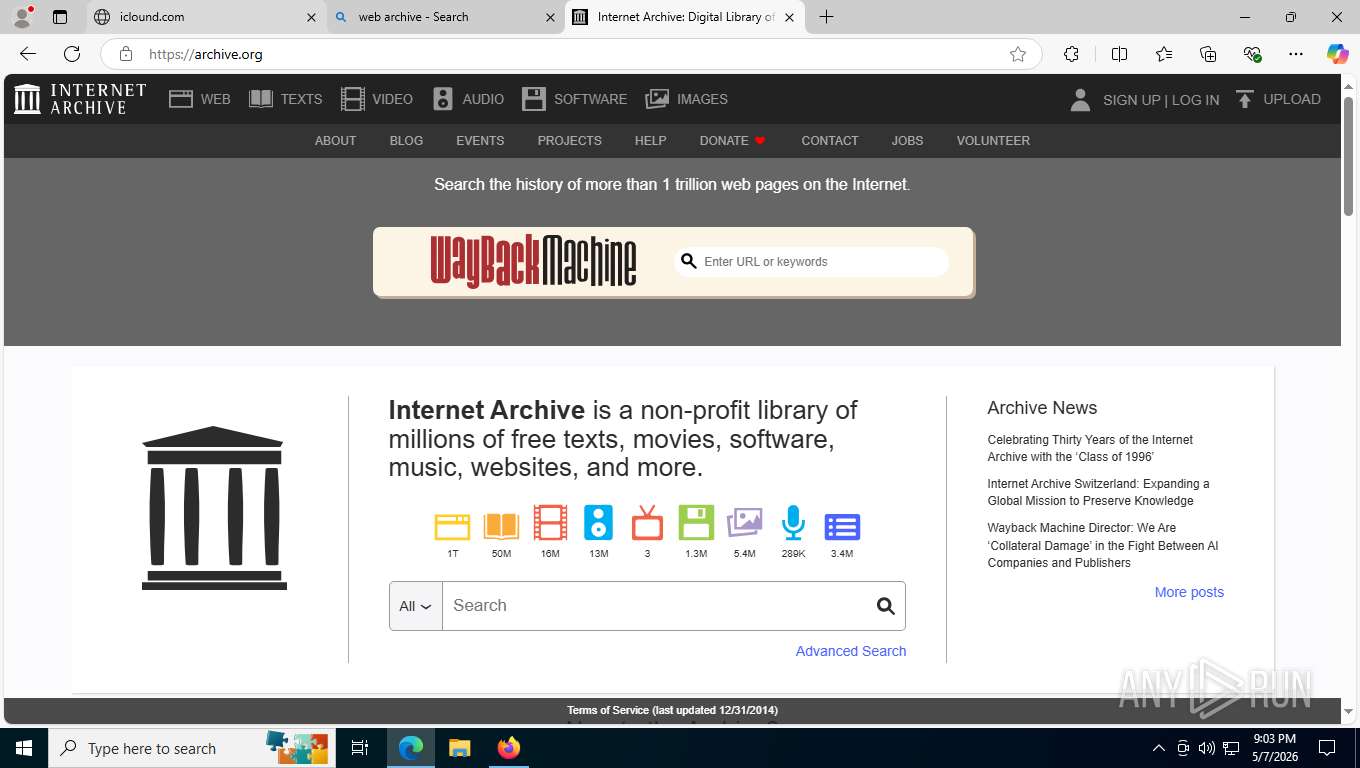Click the browser Refresh icon
Screen dimensions: 1360x768
click(x=72, y=54)
